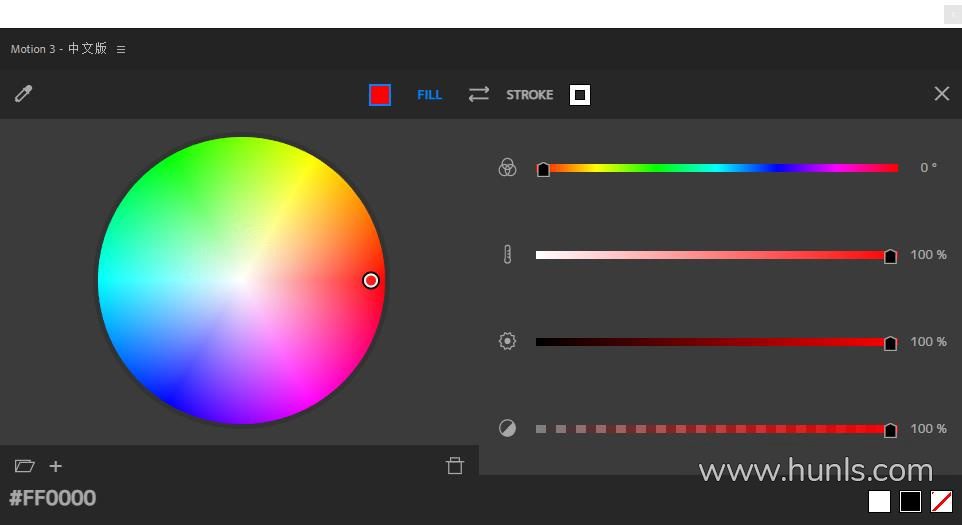Screen dimensions: 962x525
Task: Click the Motion 3 - 中文版 panel title
Action: (x=59, y=49)
